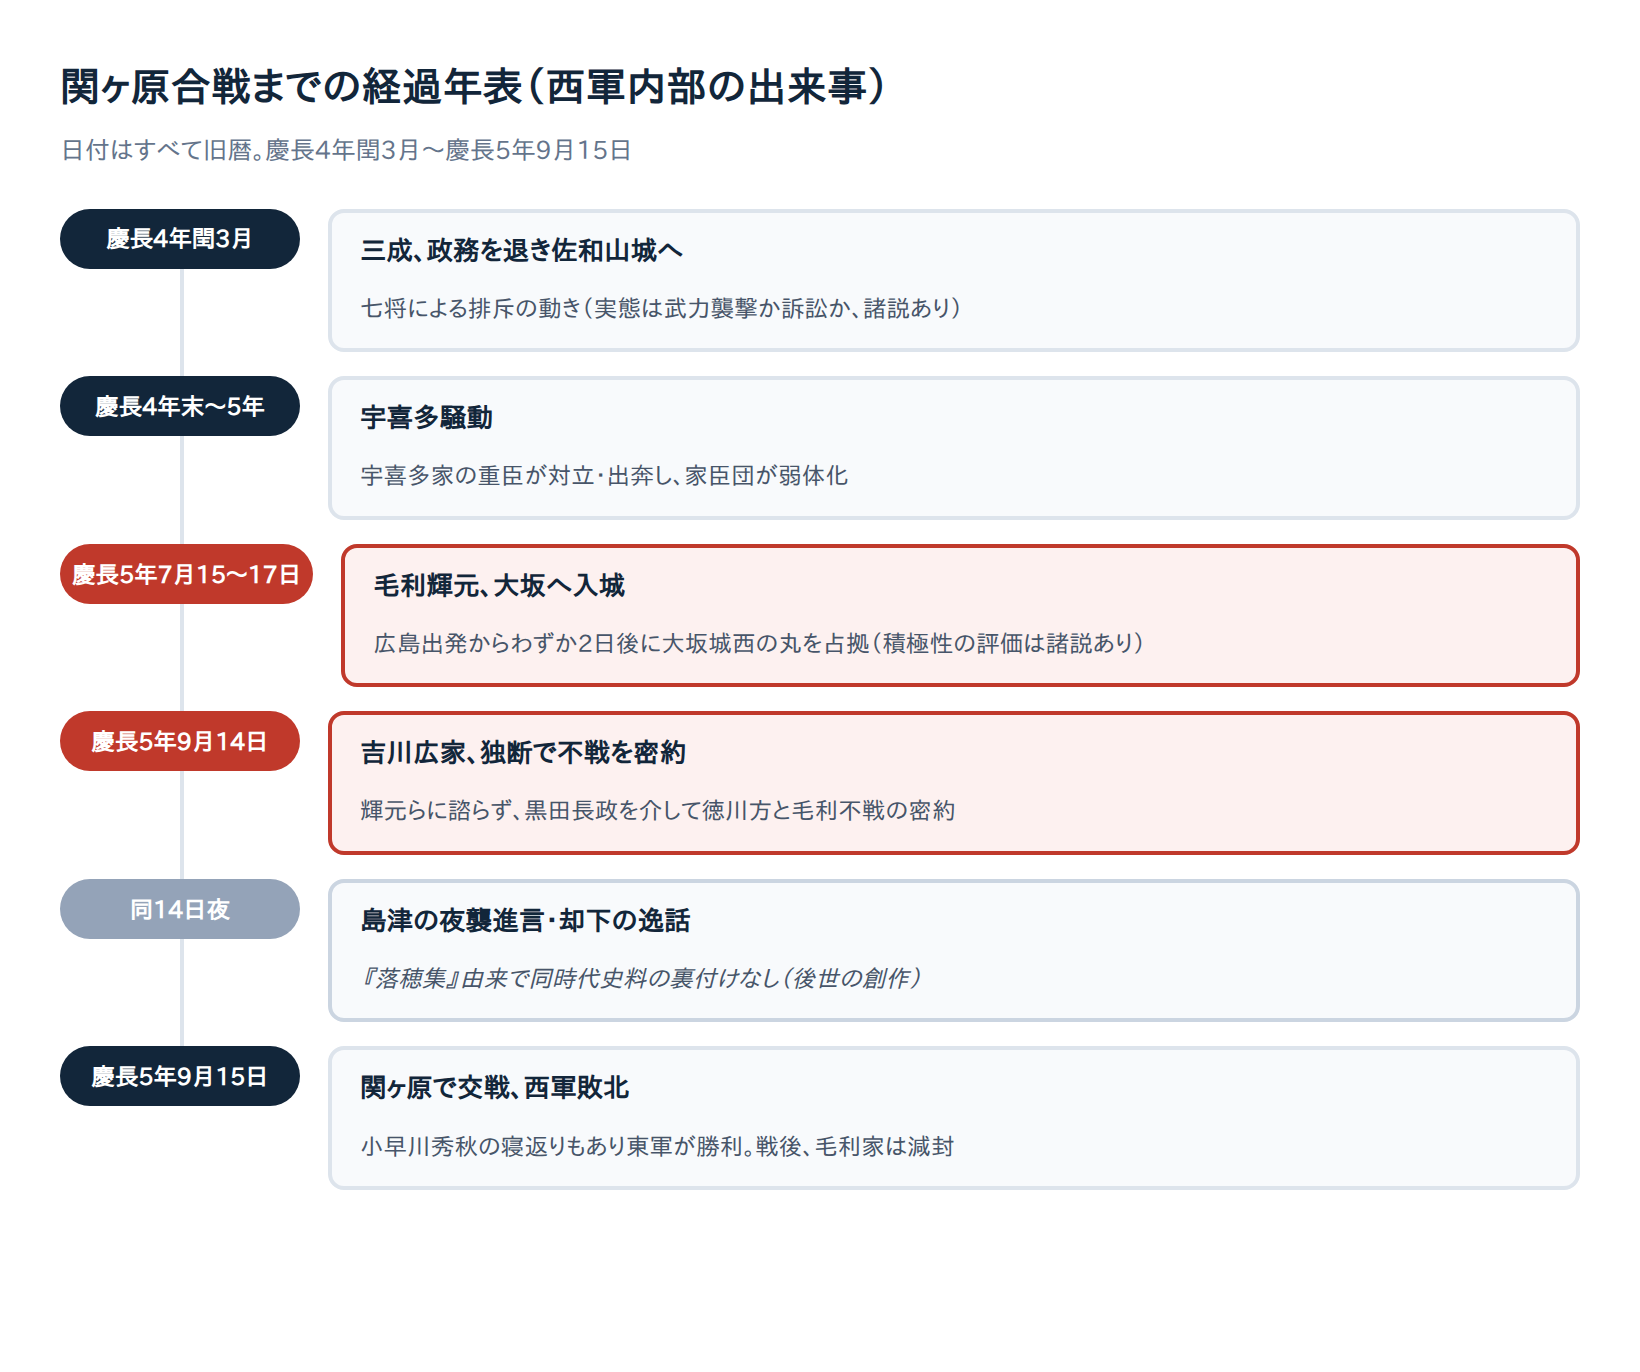The width and height of the screenshot is (1640, 1372).
Task: Click the description about 七将による排斥の動き
Action: (x=661, y=308)
